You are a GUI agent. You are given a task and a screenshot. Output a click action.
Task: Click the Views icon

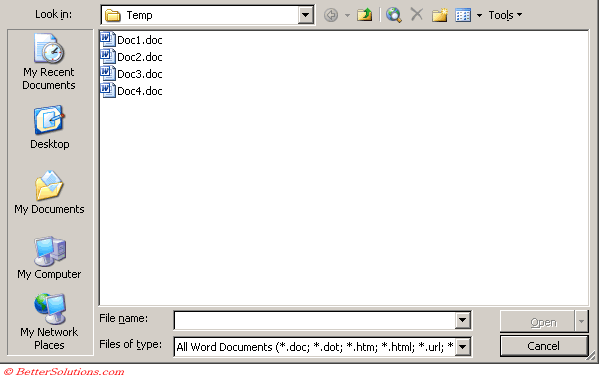463,15
